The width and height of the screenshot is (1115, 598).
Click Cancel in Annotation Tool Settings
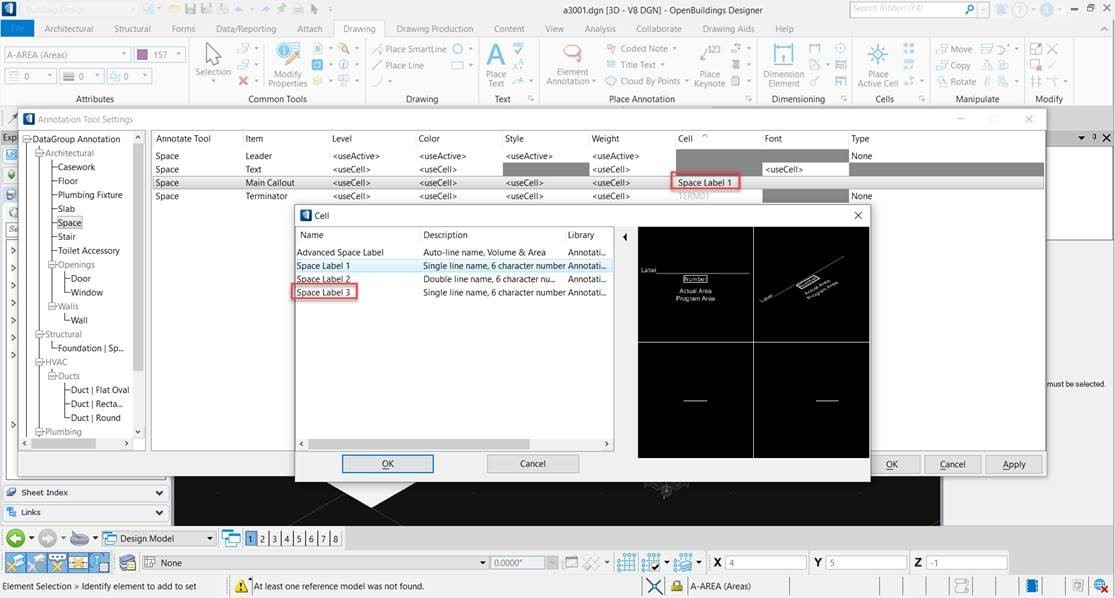(952, 464)
